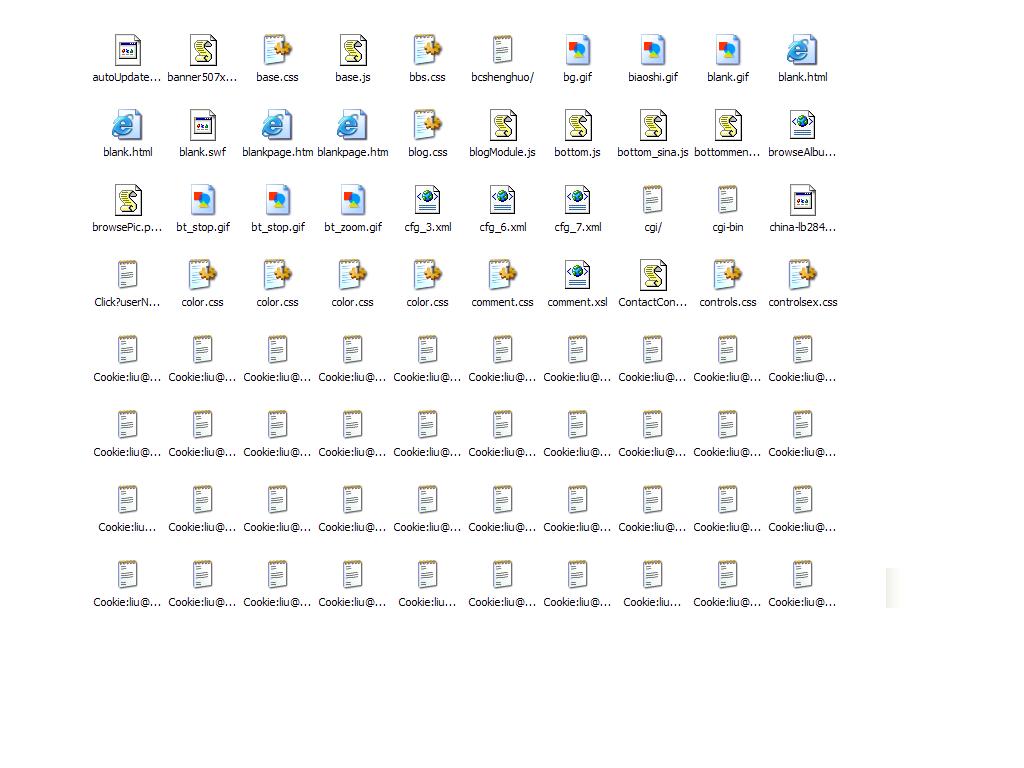
Task: Select the bottom_sina.js file
Action: [x=652, y=126]
